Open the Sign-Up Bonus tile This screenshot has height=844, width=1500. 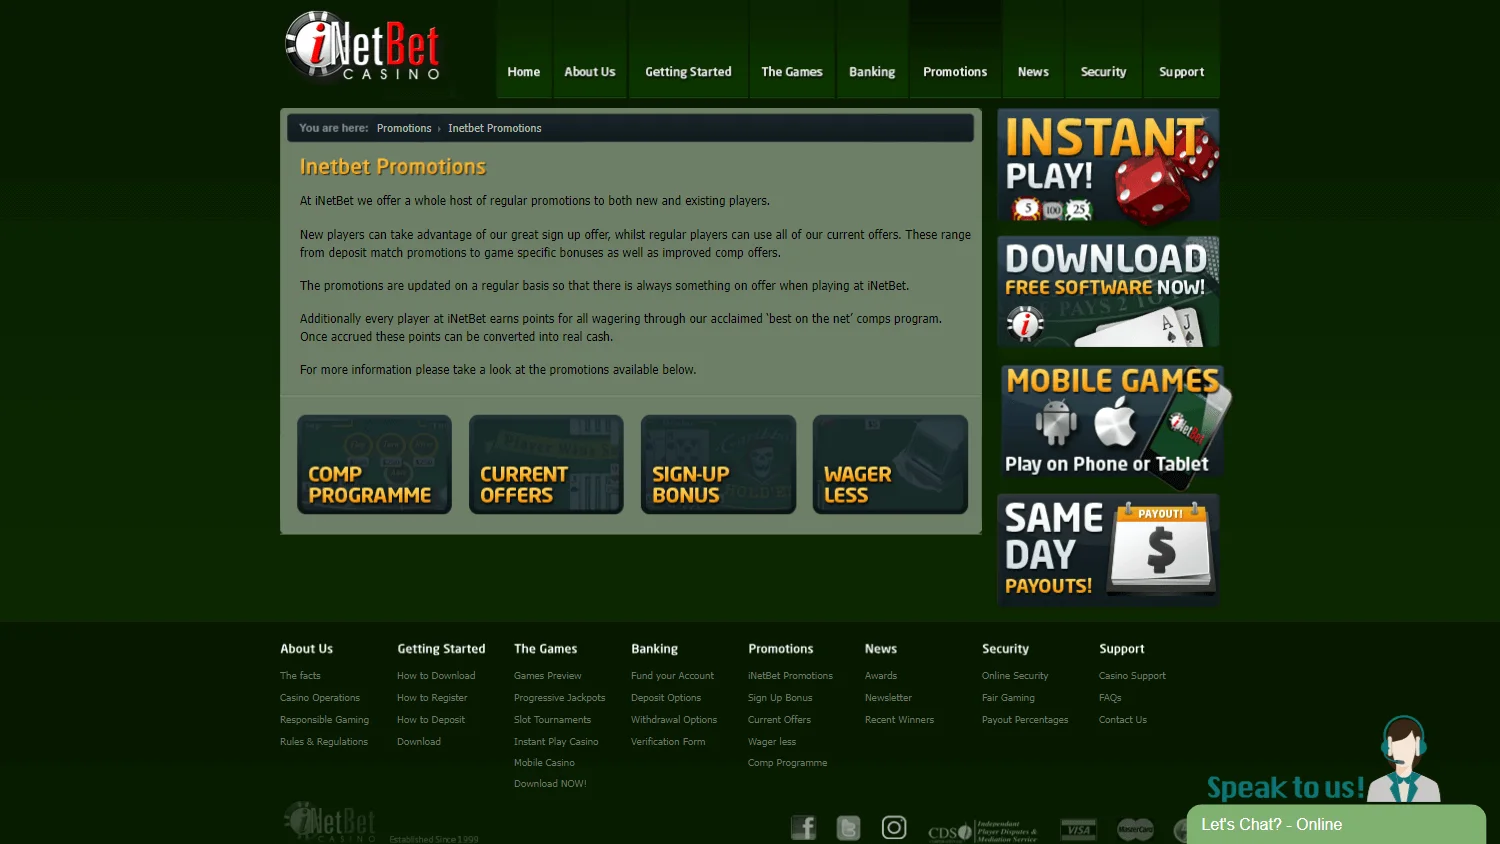[718, 464]
